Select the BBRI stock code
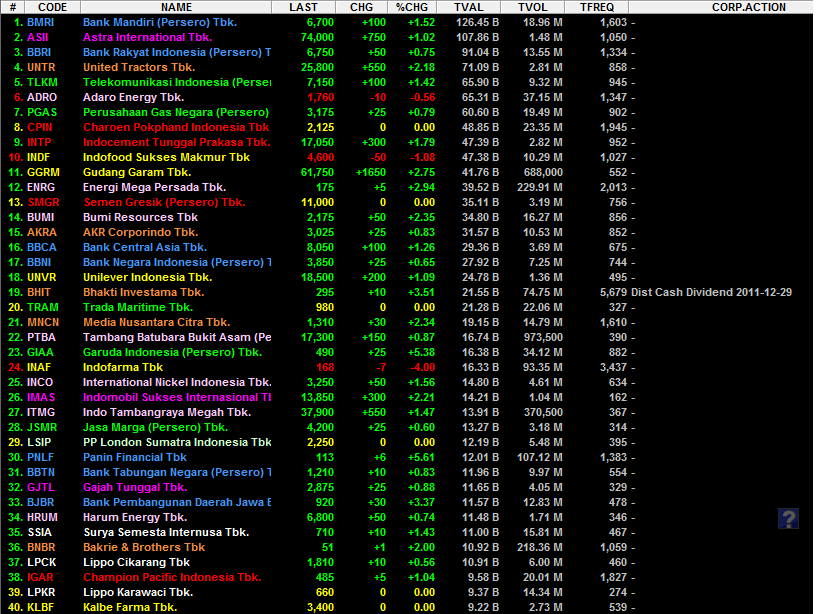This screenshot has width=816, height=614. coord(39,53)
